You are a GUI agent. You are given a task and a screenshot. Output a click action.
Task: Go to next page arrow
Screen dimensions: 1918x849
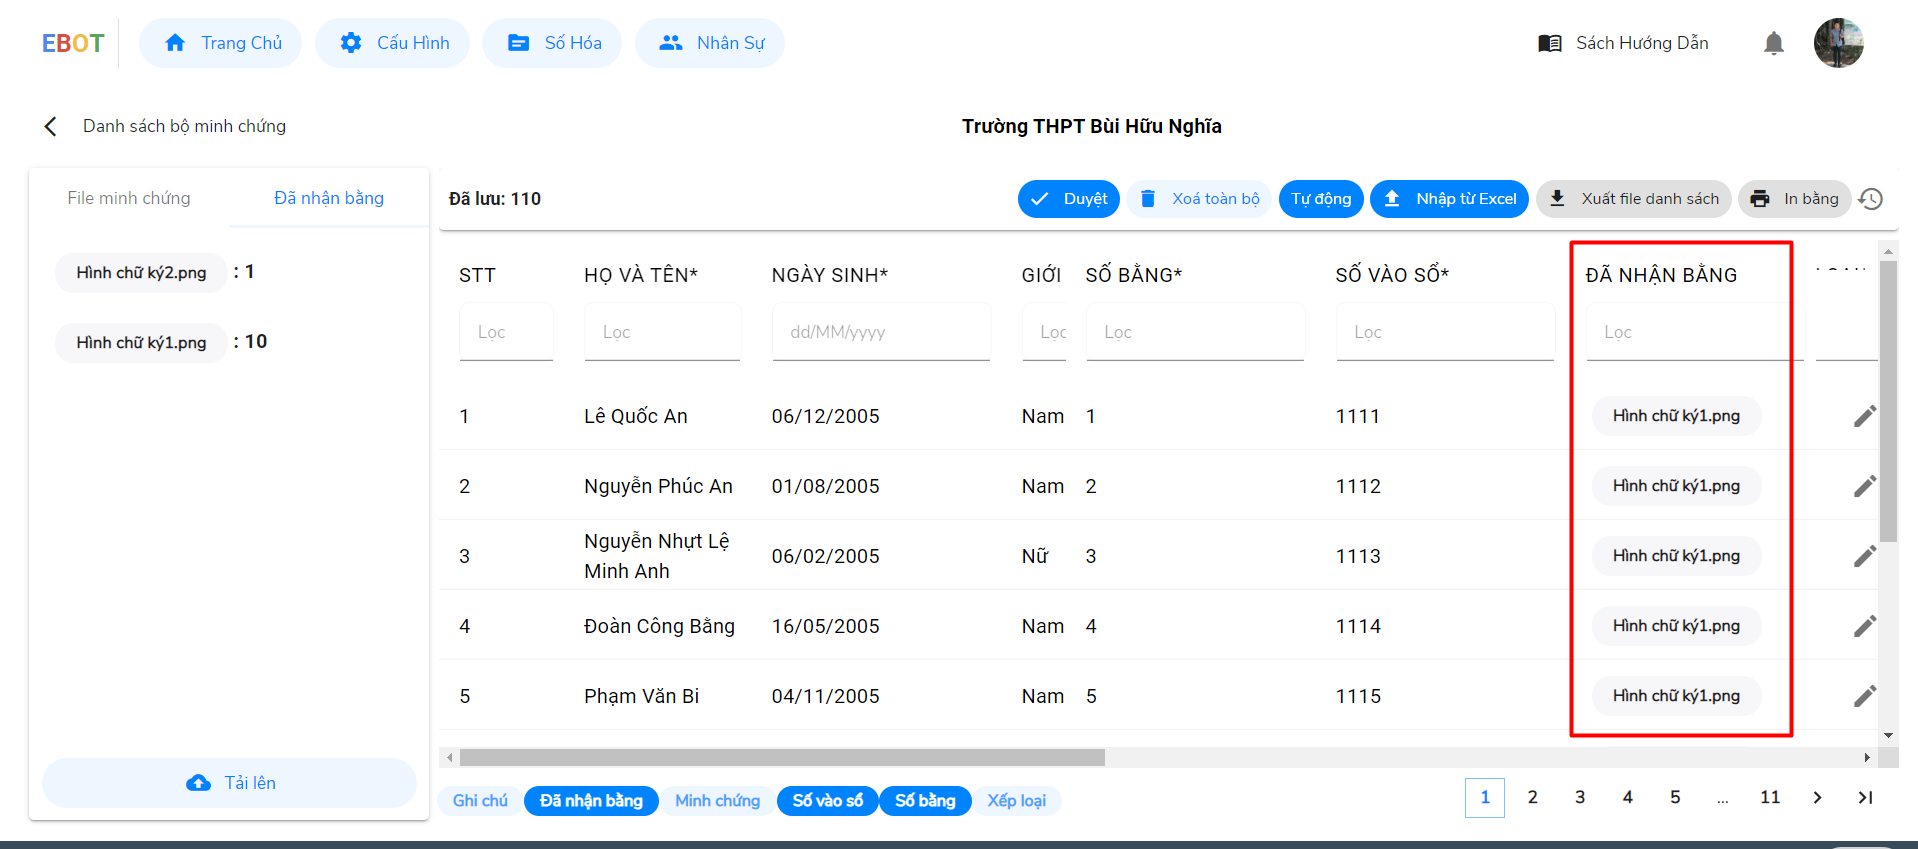coord(1817,797)
